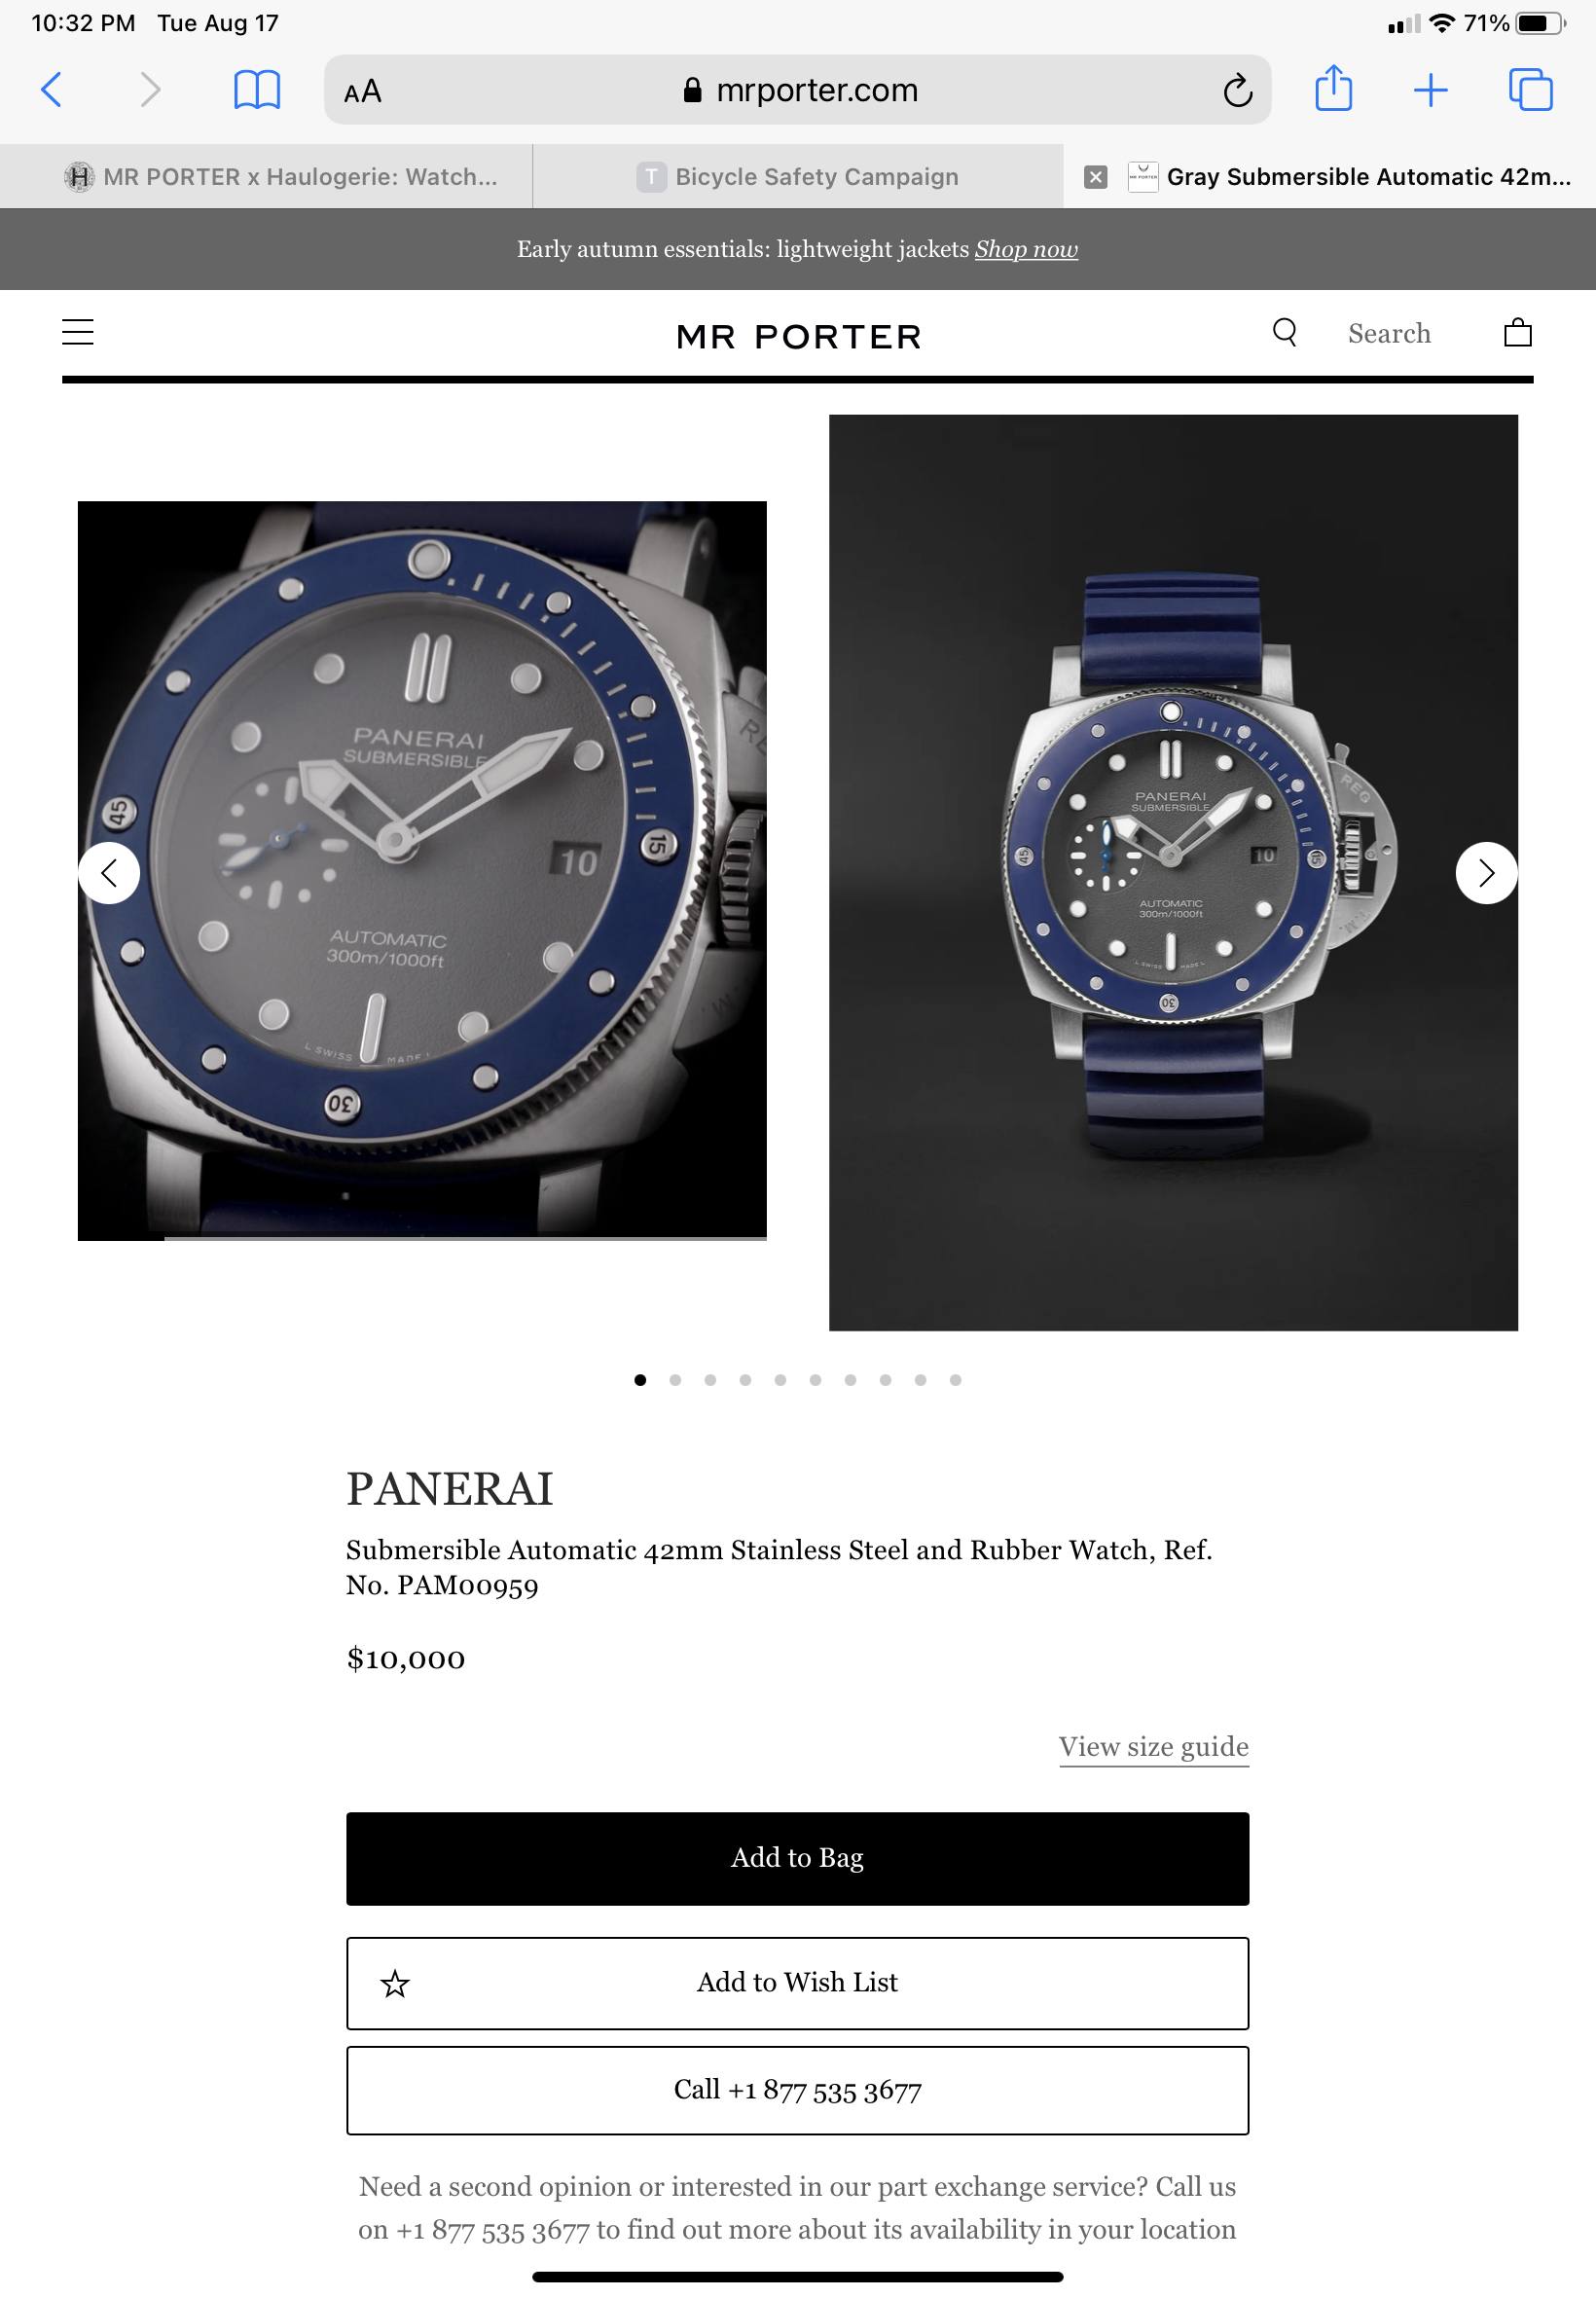Select the last carousel dot
Viewport: 1596px width, 2297px height.
[x=955, y=1379]
